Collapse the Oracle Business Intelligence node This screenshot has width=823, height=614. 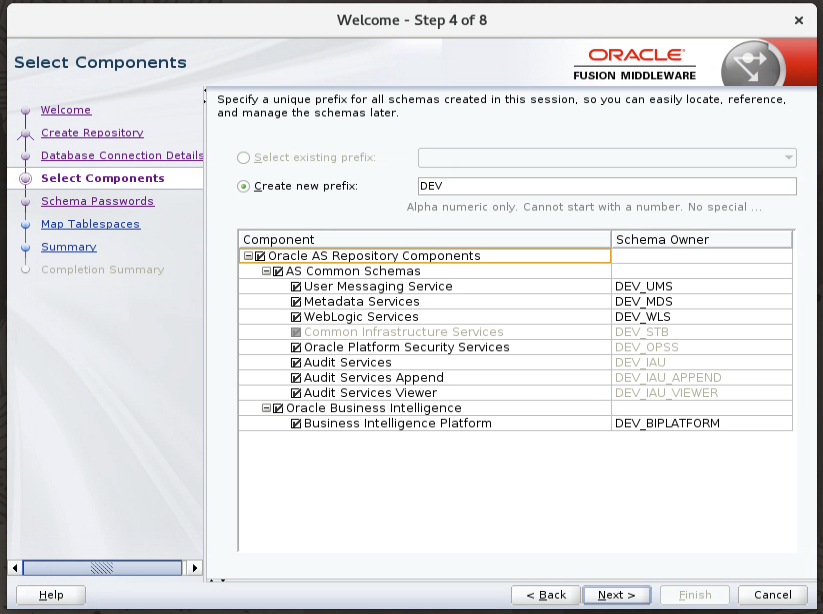267,408
